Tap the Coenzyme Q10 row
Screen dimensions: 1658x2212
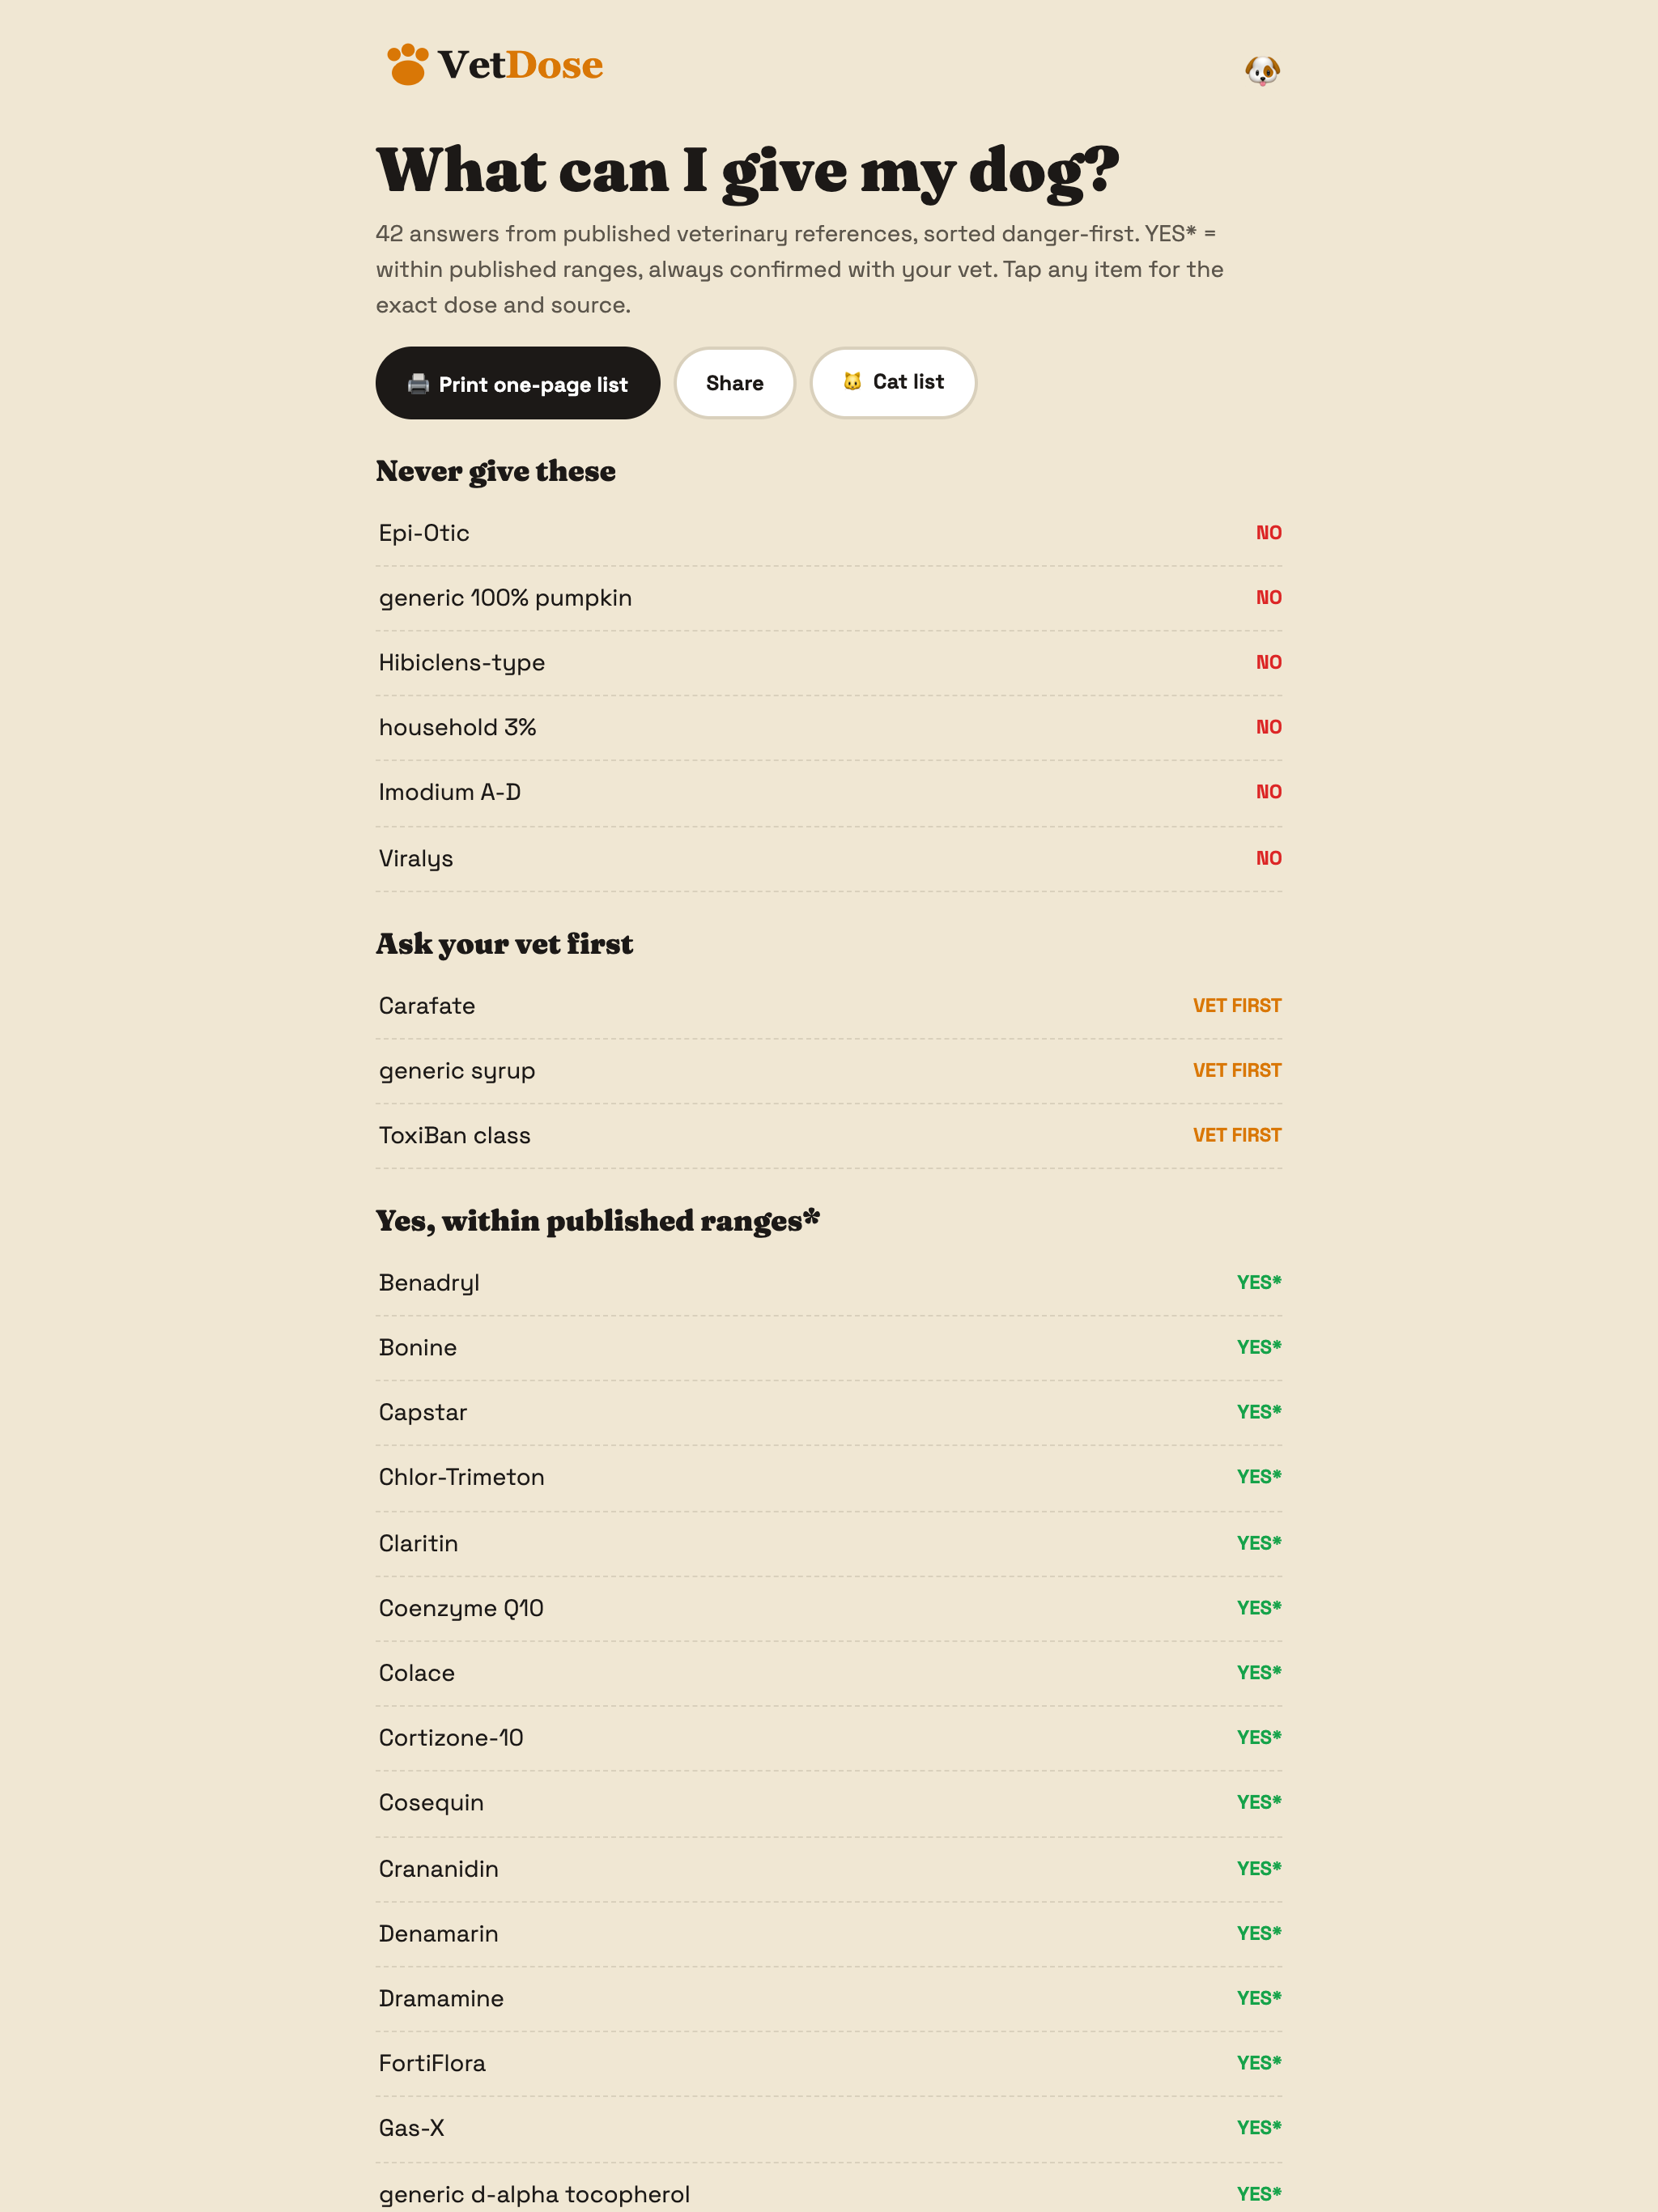tap(829, 1609)
